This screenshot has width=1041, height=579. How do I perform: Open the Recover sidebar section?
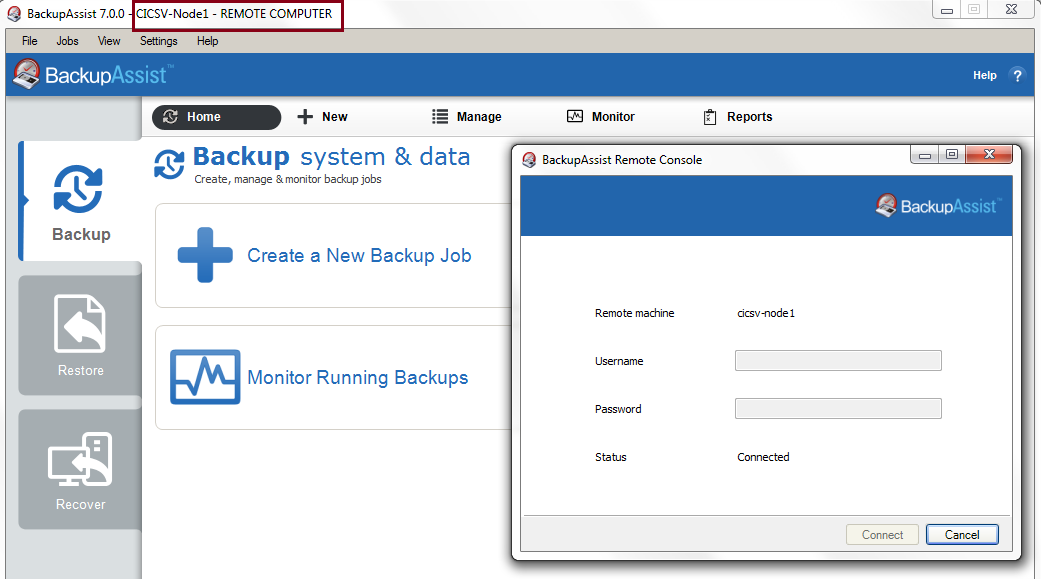tap(80, 469)
